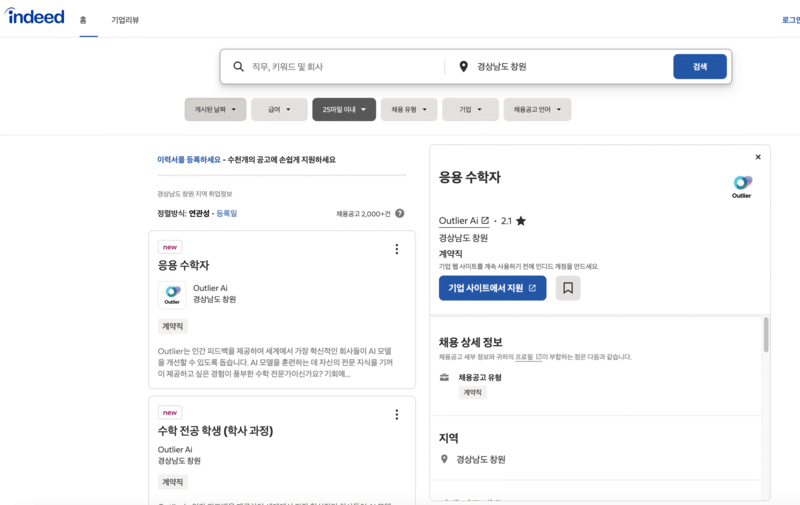Open the 응용 수학자 job title in list

click(x=183, y=265)
